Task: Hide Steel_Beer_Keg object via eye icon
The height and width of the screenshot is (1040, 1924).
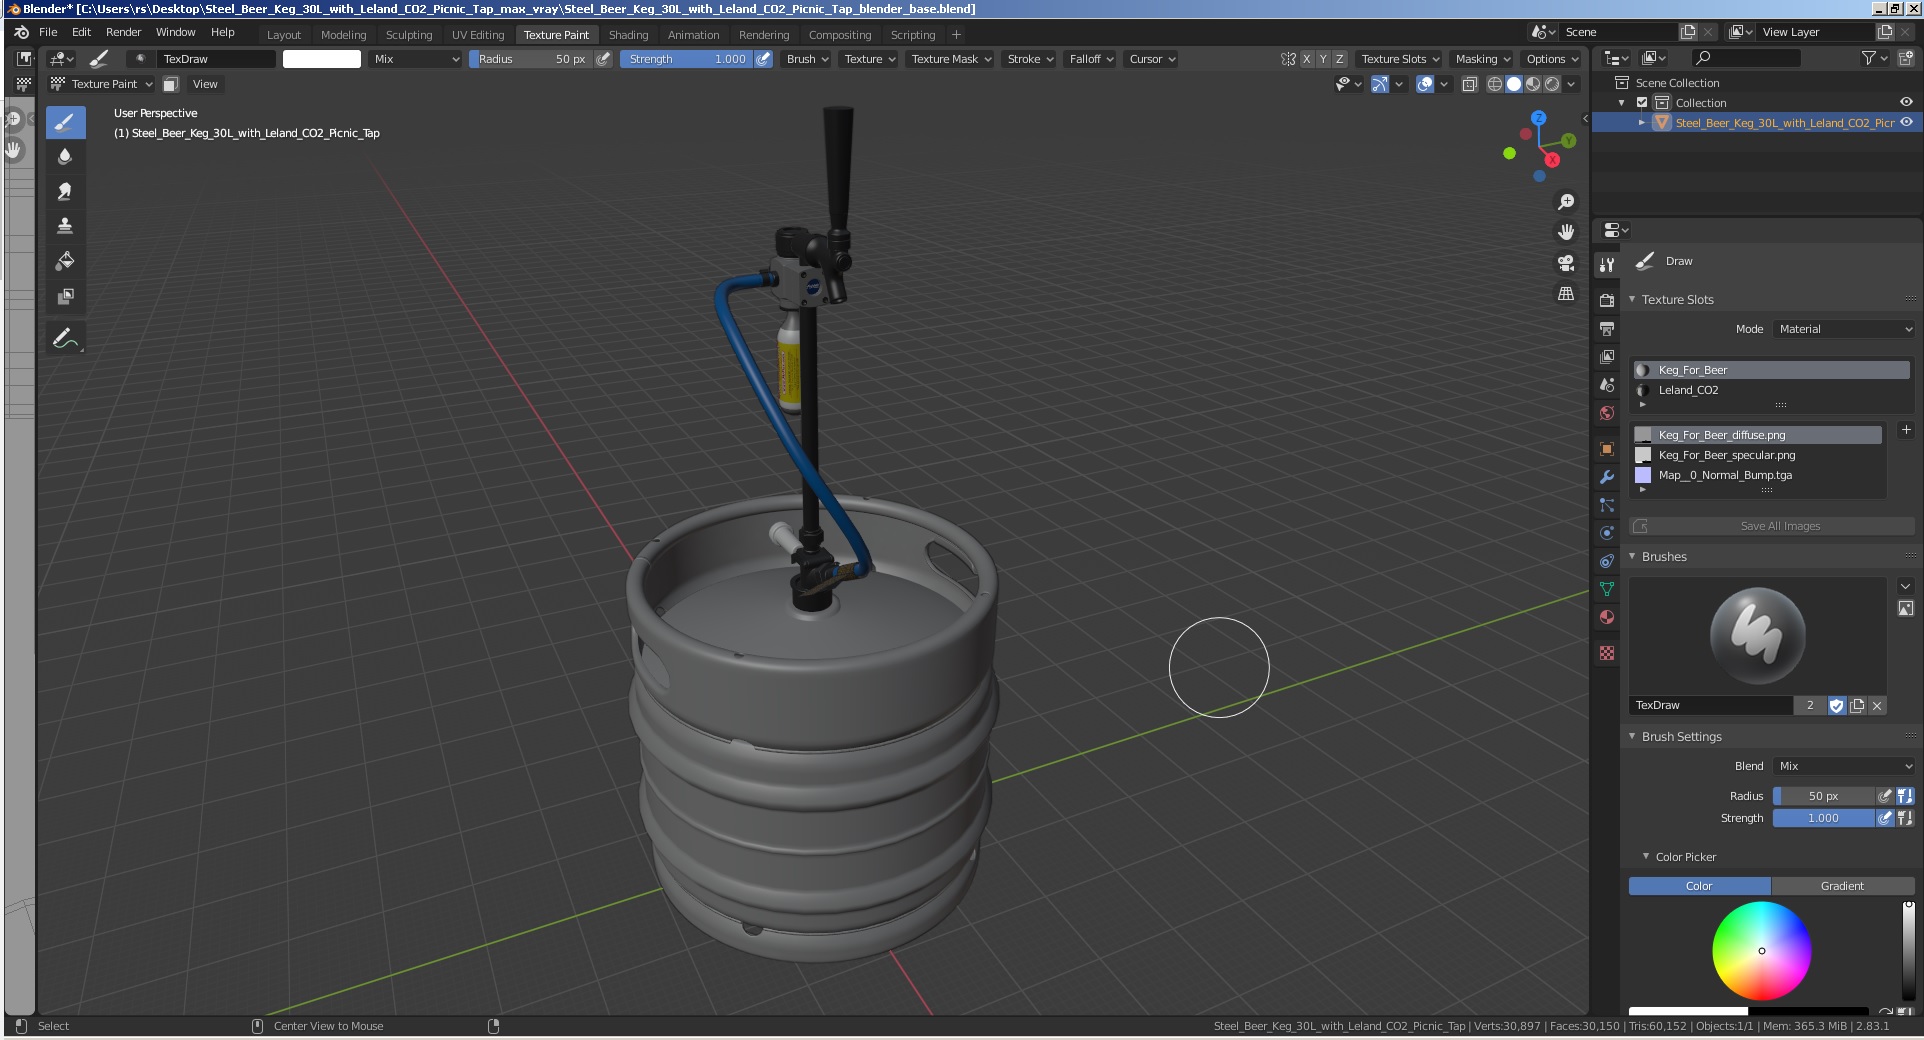Action: click(x=1906, y=122)
